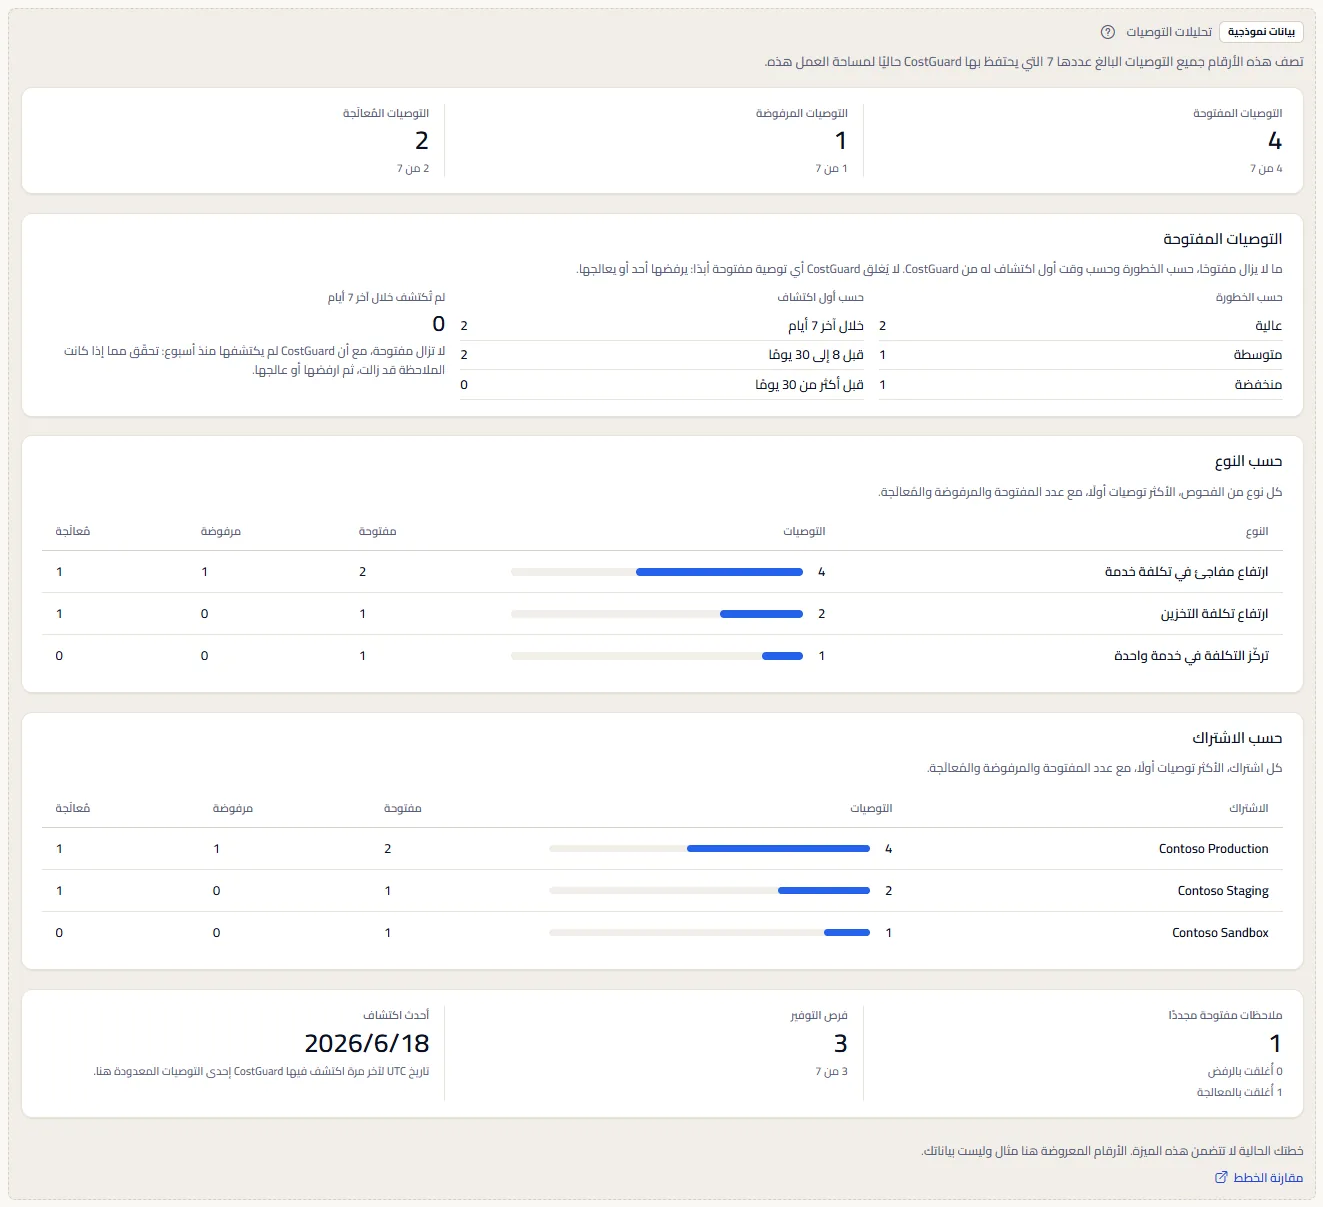Click the بيانات نموذجية badge

pyautogui.click(x=1261, y=32)
